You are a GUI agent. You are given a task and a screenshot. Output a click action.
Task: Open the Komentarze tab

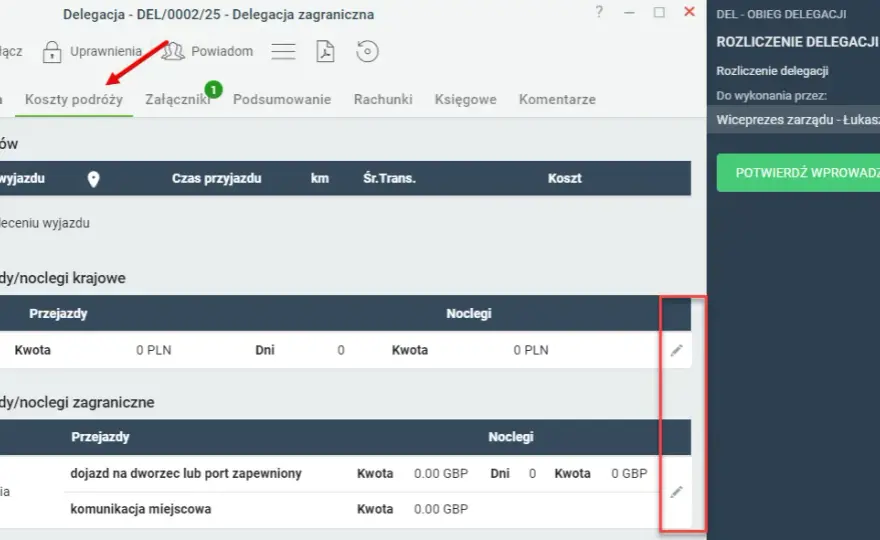557,99
